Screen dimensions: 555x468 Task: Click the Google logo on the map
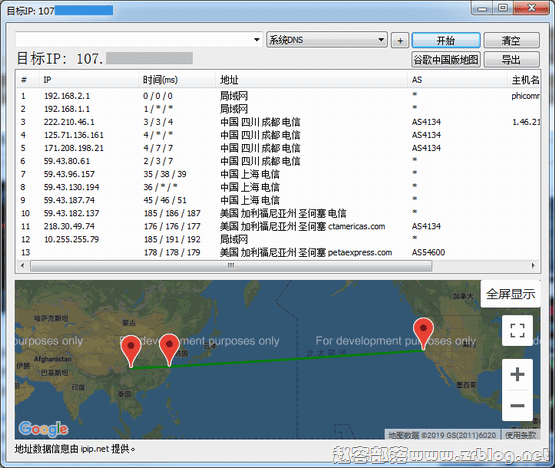click(43, 429)
